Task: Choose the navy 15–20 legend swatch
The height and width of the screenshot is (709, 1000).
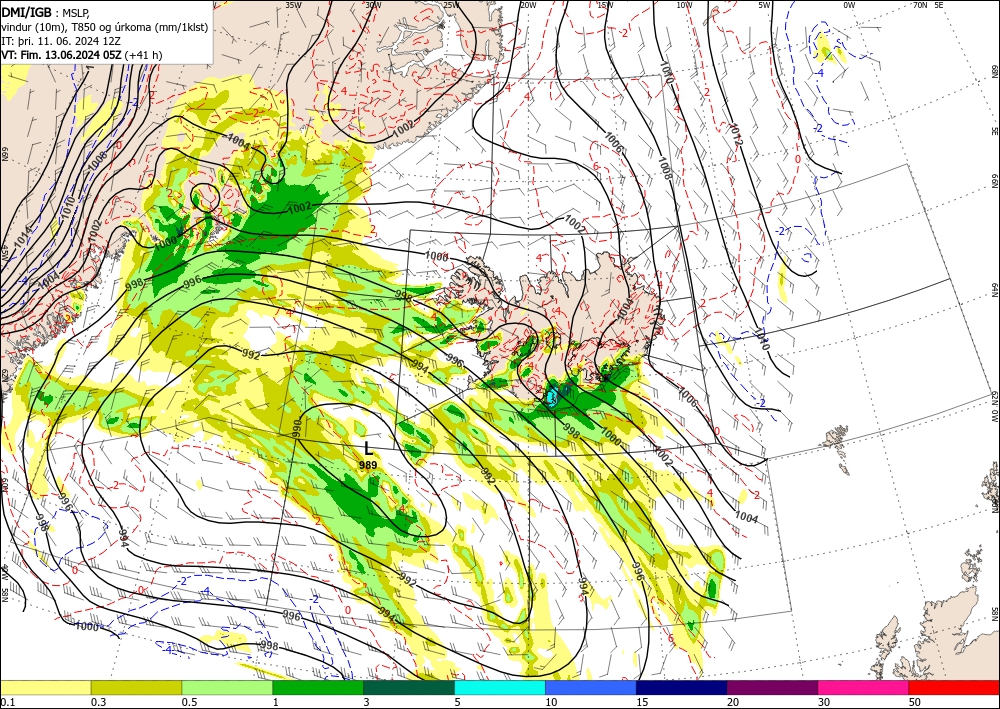Action: (682, 687)
